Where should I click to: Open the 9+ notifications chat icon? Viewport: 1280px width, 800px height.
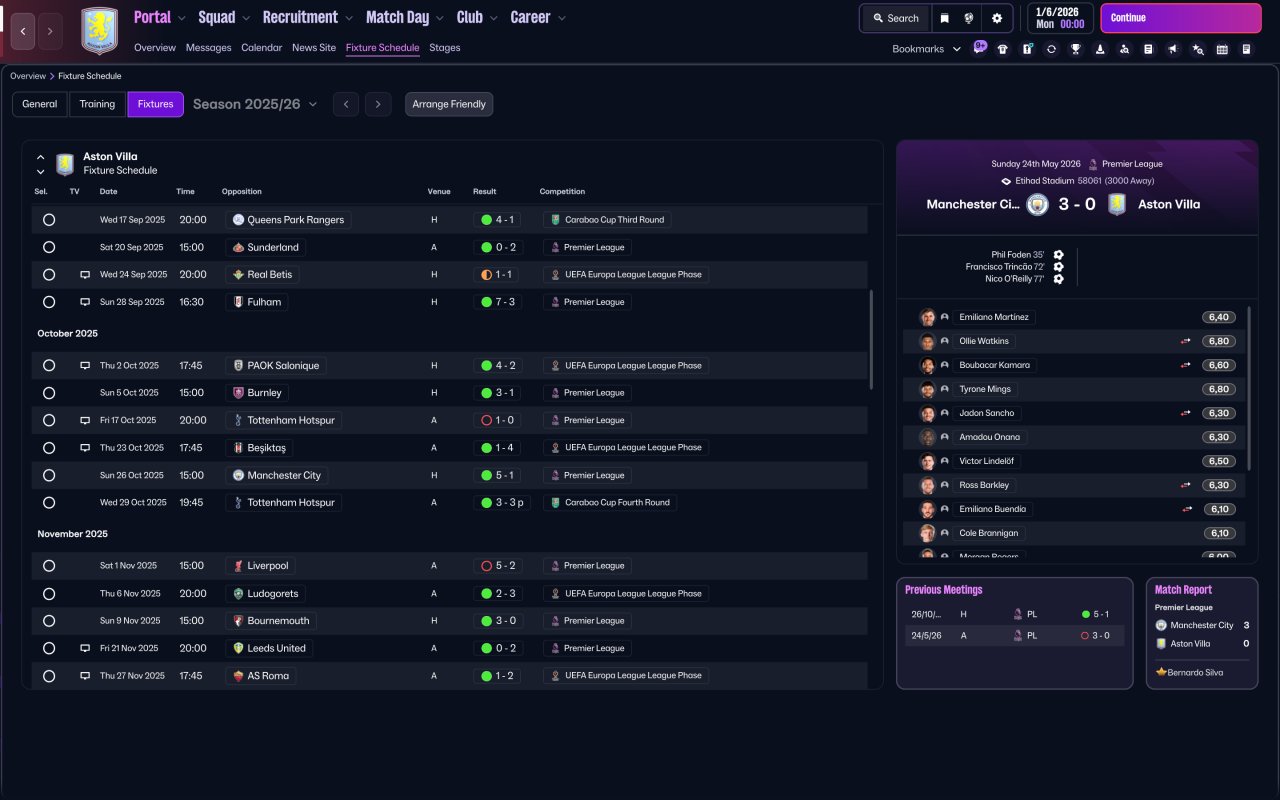pyautogui.click(x=979, y=48)
